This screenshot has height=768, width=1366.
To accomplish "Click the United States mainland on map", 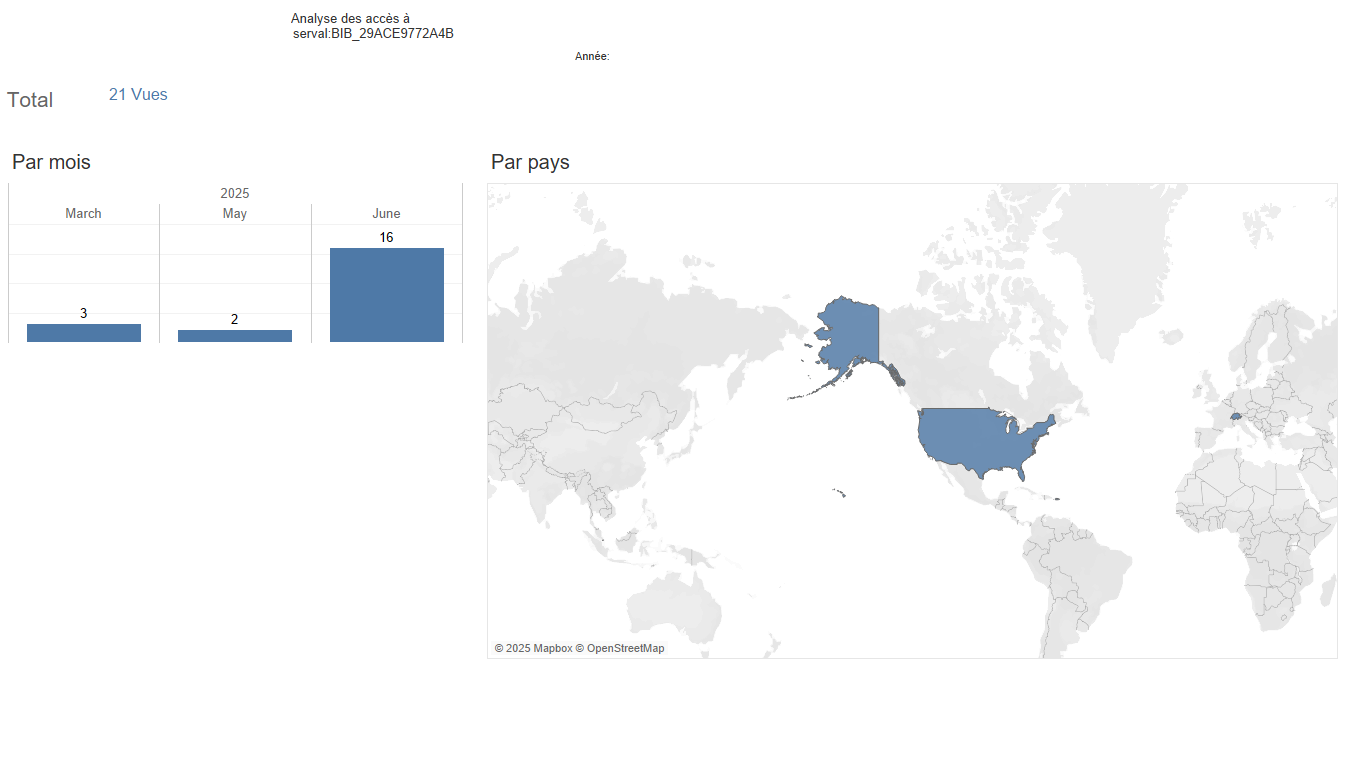I will click(x=985, y=440).
